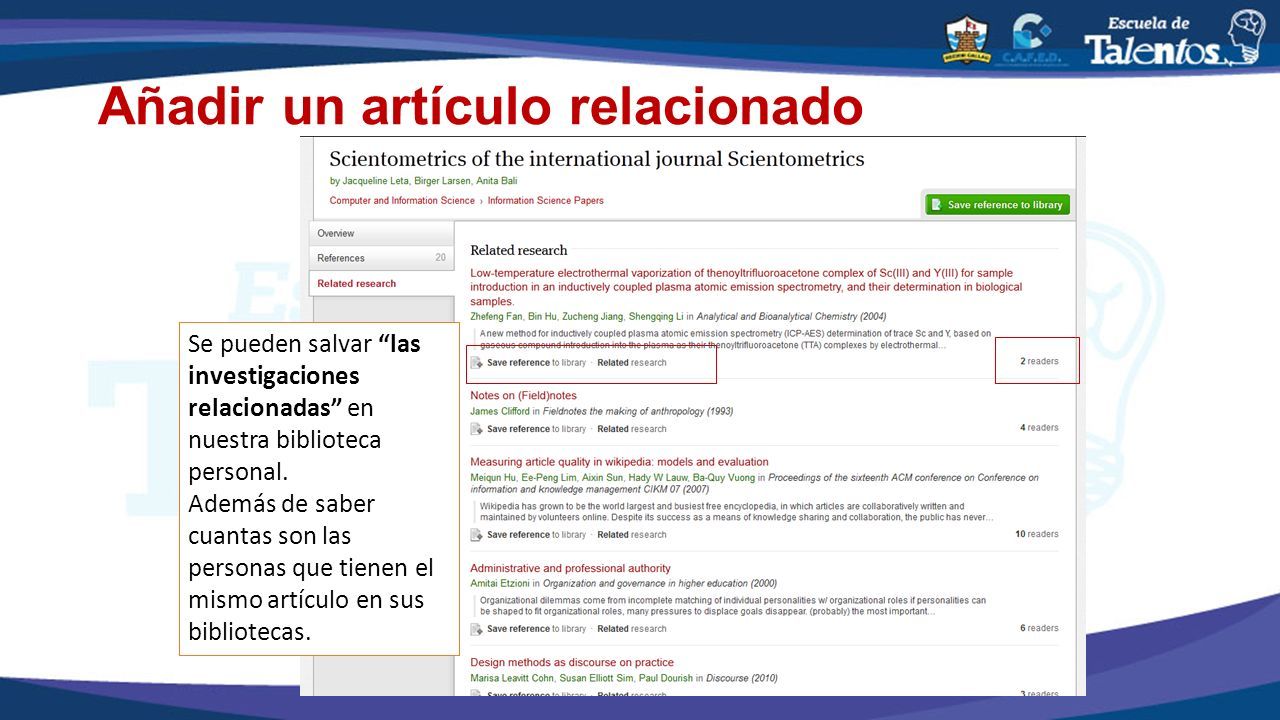Image resolution: width=1280 pixels, height=720 pixels.
Task: Click the Escuela de Talentos logo
Action: (1175, 40)
